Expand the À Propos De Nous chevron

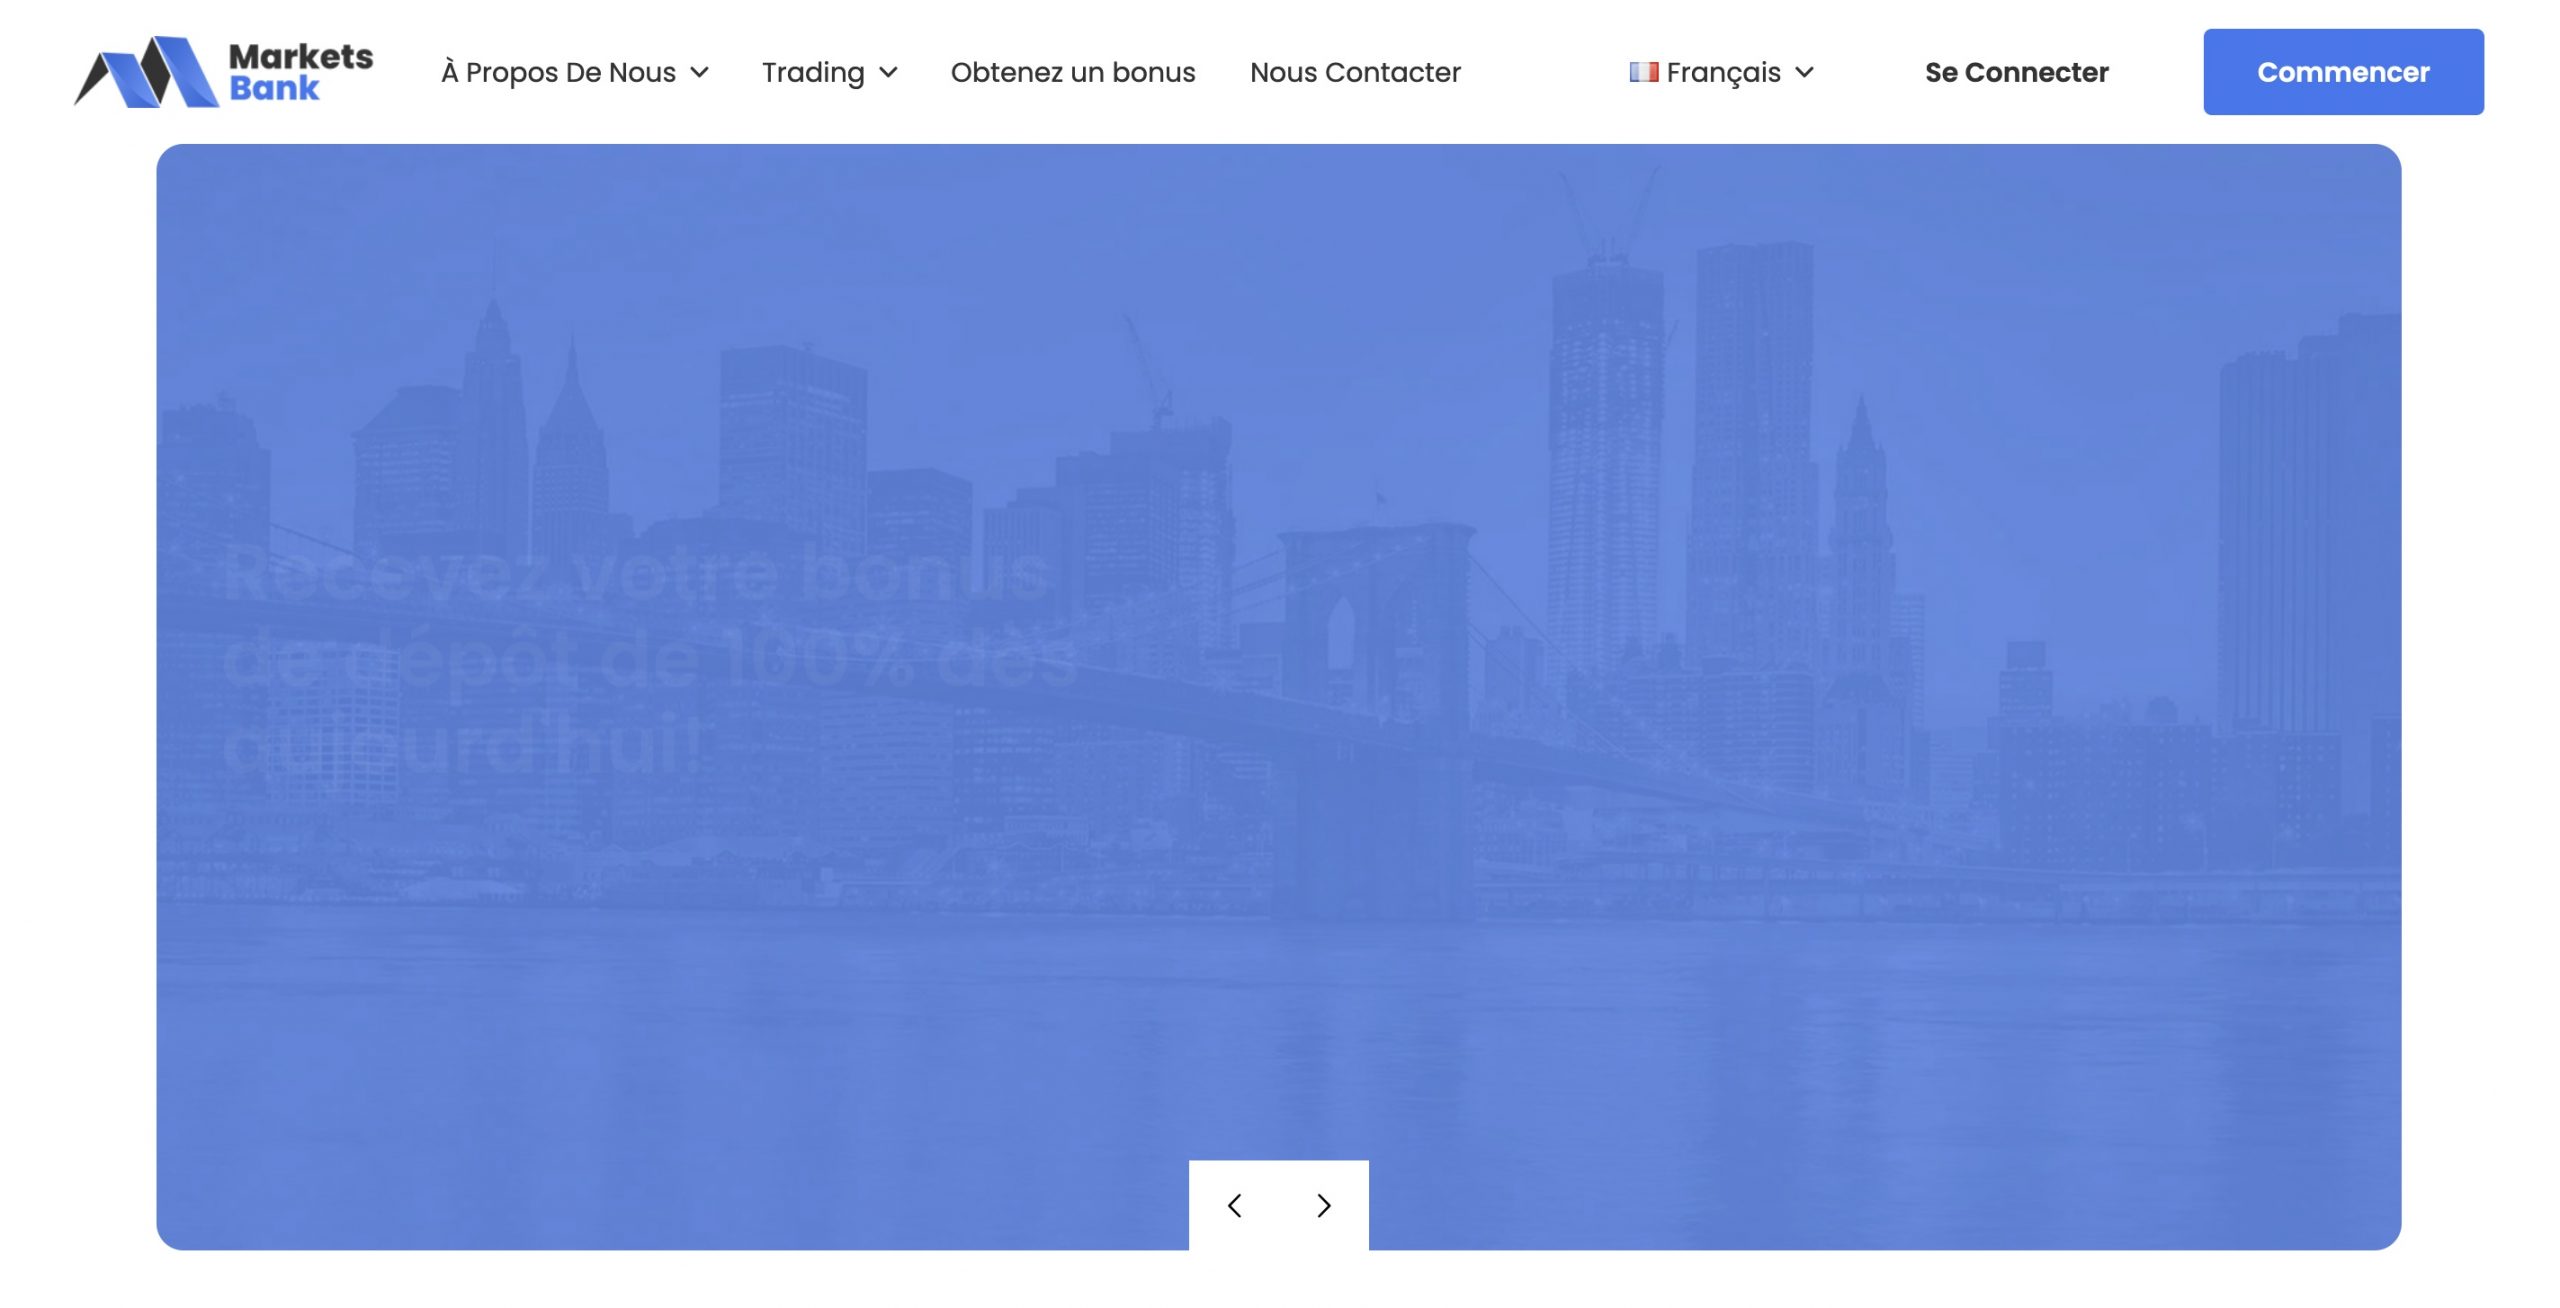point(700,73)
